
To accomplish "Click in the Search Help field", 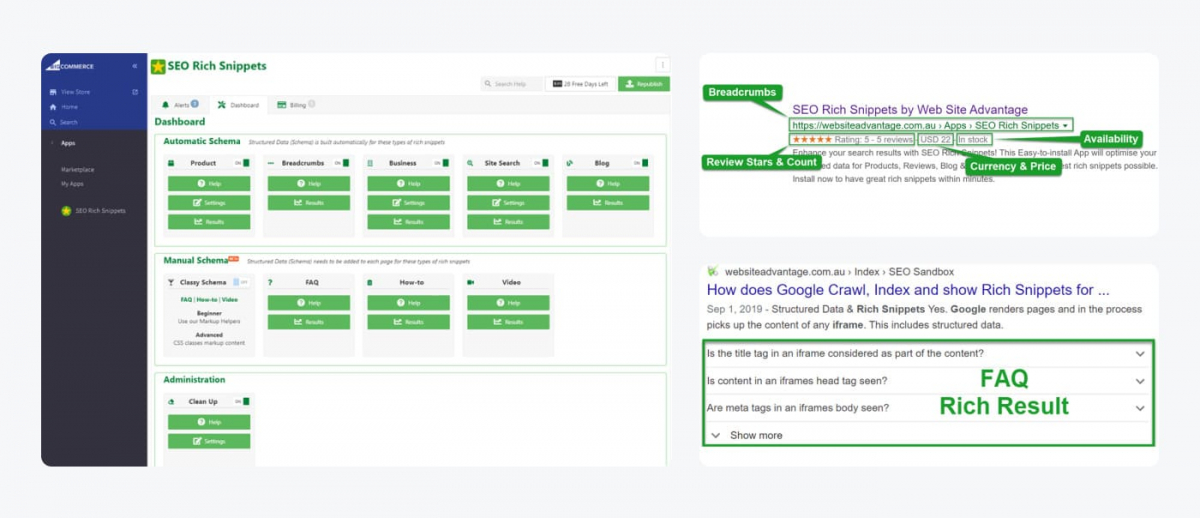I will click(510, 84).
